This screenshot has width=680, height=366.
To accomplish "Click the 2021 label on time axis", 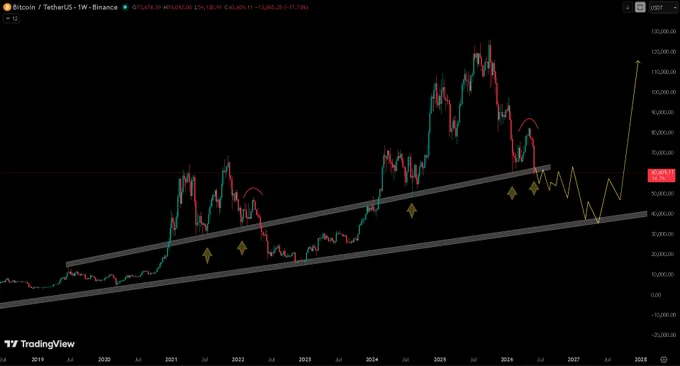I will tap(171, 359).
